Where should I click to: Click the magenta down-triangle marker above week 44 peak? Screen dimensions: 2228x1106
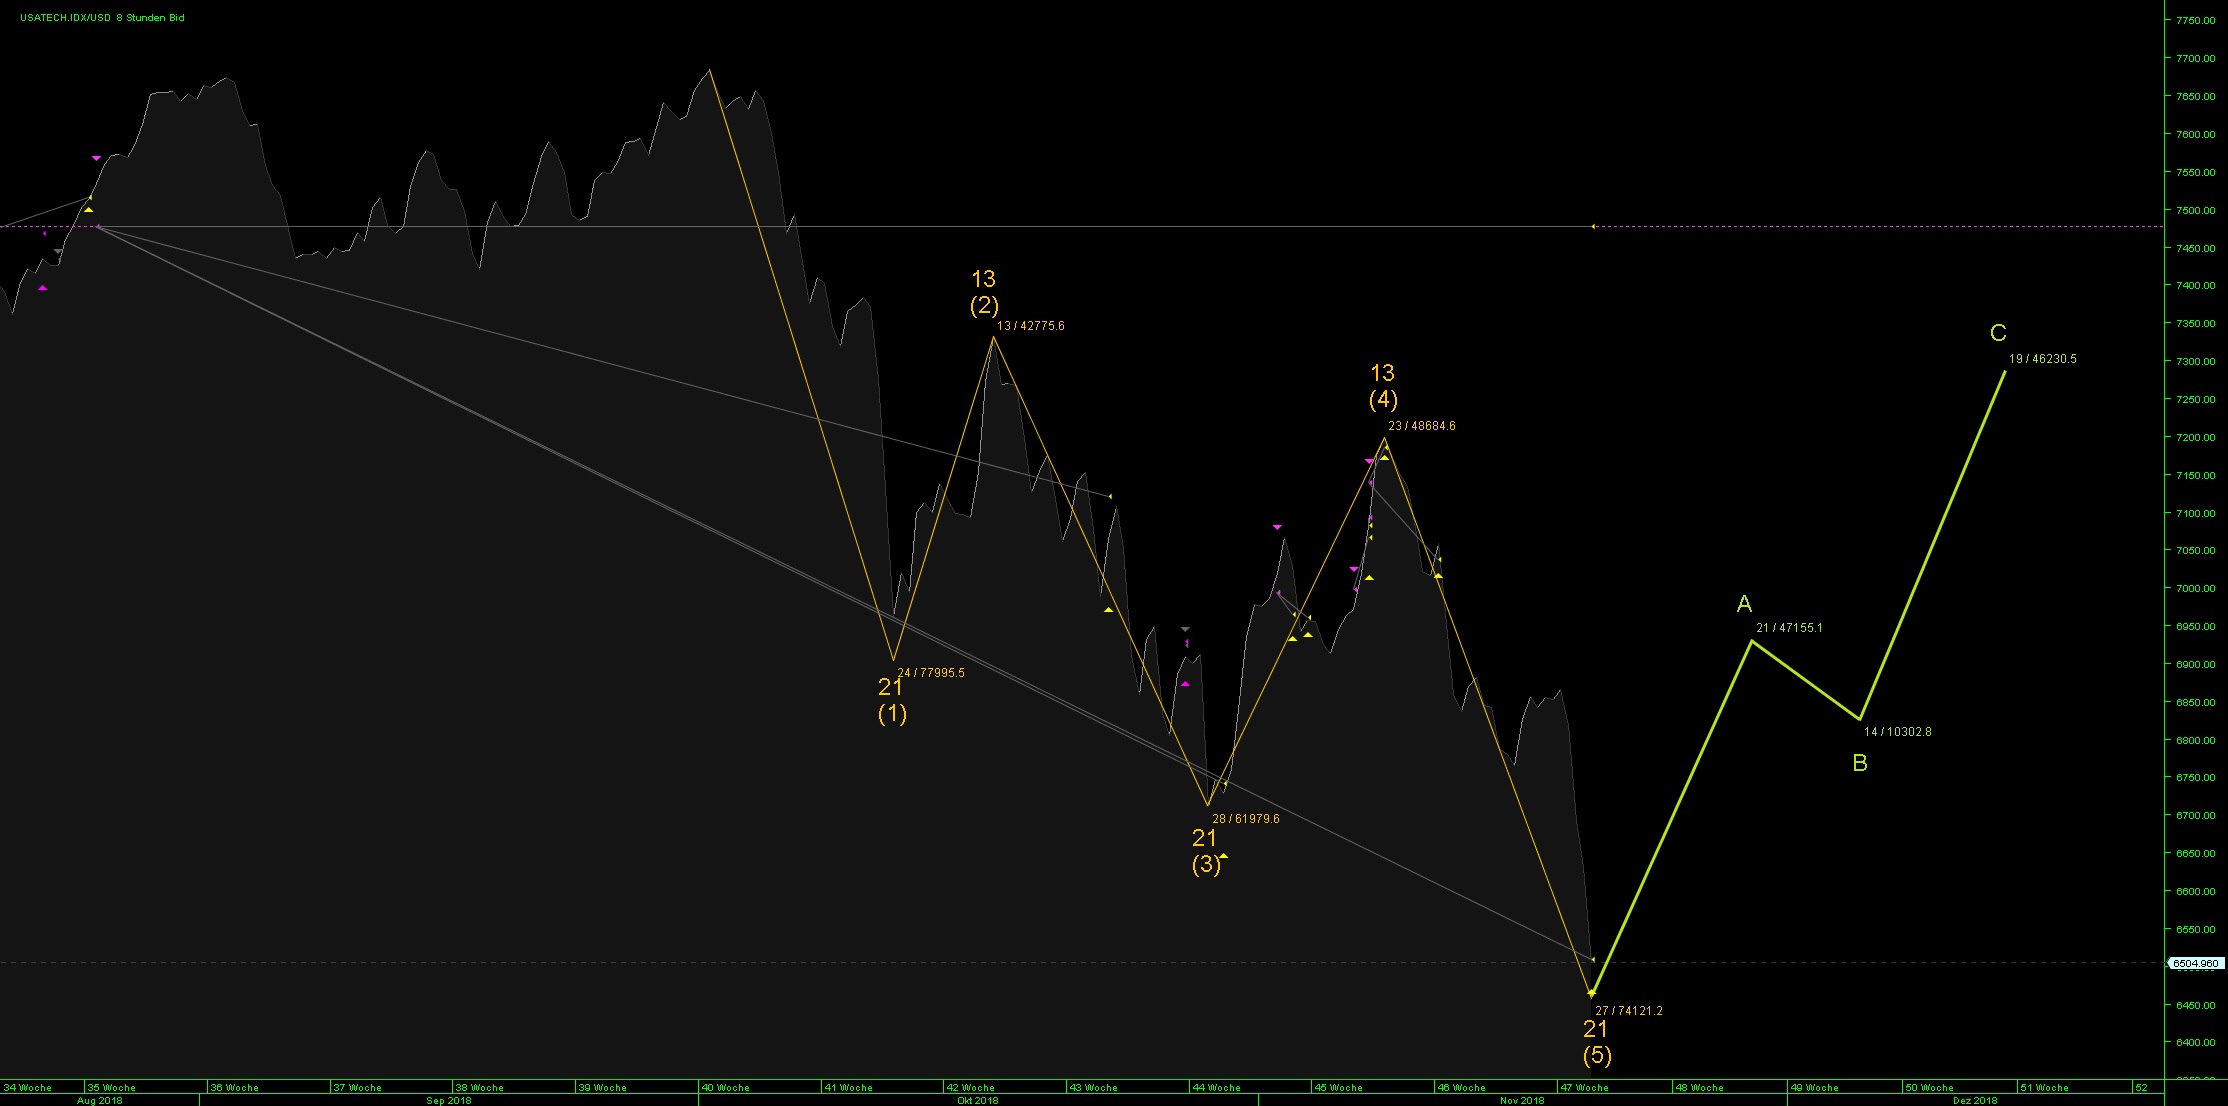pyautogui.click(x=1277, y=527)
